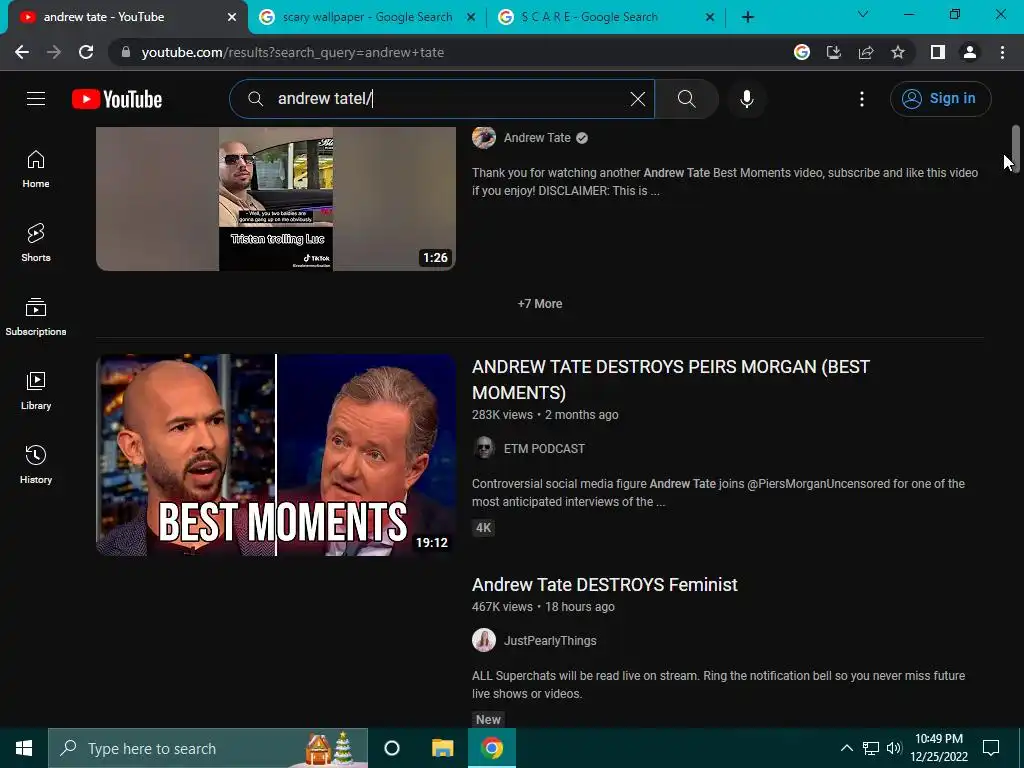This screenshot has width=1024, height=768.
Task: Play the Tristan trolling Luc thumbnail
Action: tap(276, 199)
